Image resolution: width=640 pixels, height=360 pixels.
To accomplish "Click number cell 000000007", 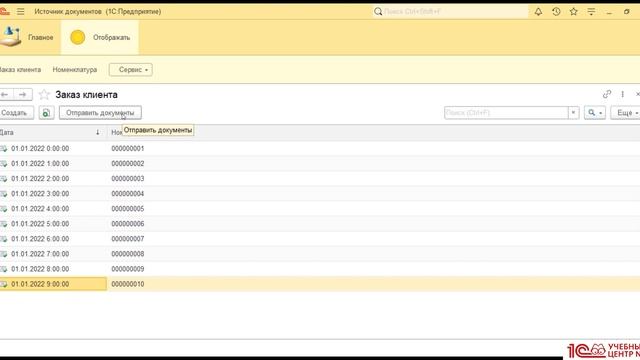I will [128, 239].
